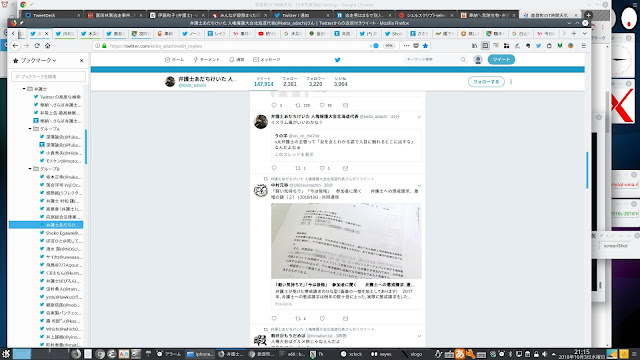This screenshot has height=360, width=640.
Task: Click the Firefox forward arrow
Action: click(x=27, y=46)
